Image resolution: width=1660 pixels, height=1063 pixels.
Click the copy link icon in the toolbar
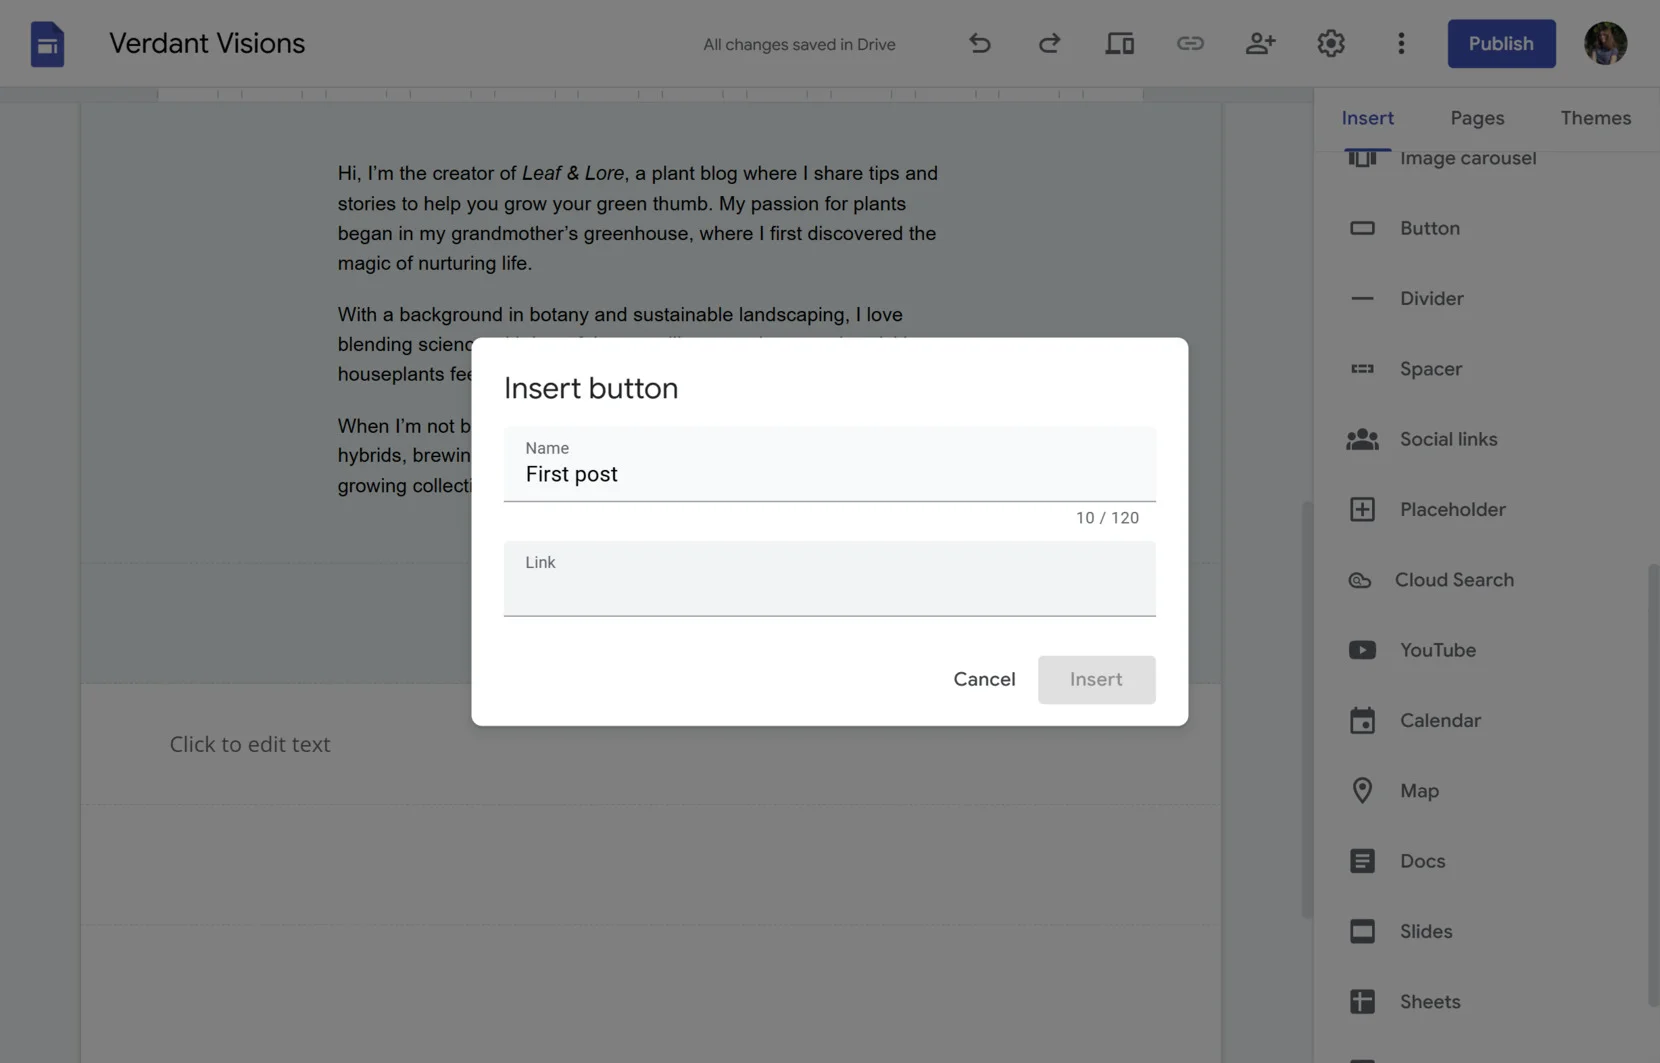pos(1191,43)
